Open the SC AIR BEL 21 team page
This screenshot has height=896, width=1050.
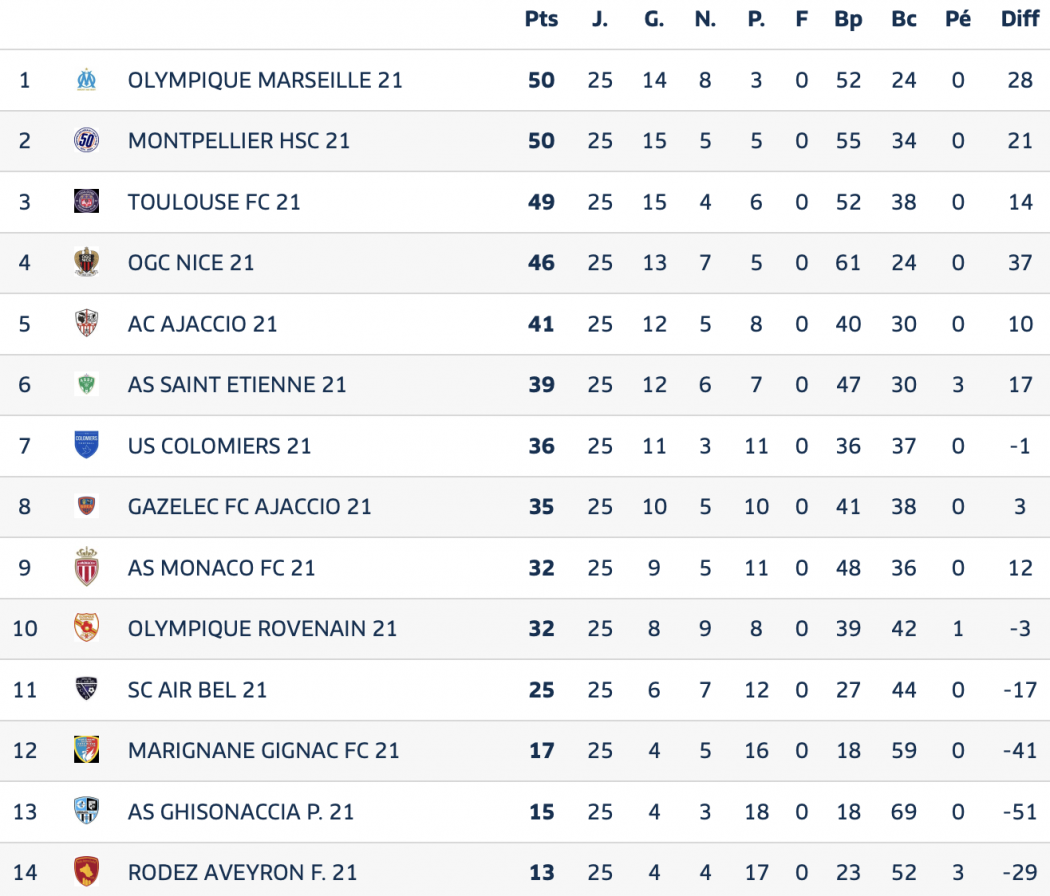(198, 690)
